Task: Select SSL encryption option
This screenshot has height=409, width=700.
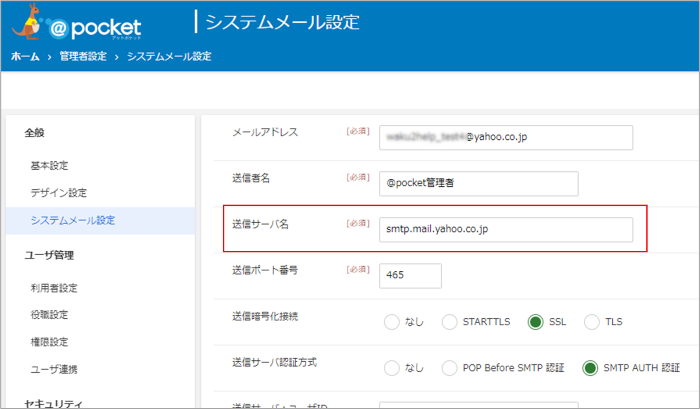Action: tap(535, 322)
